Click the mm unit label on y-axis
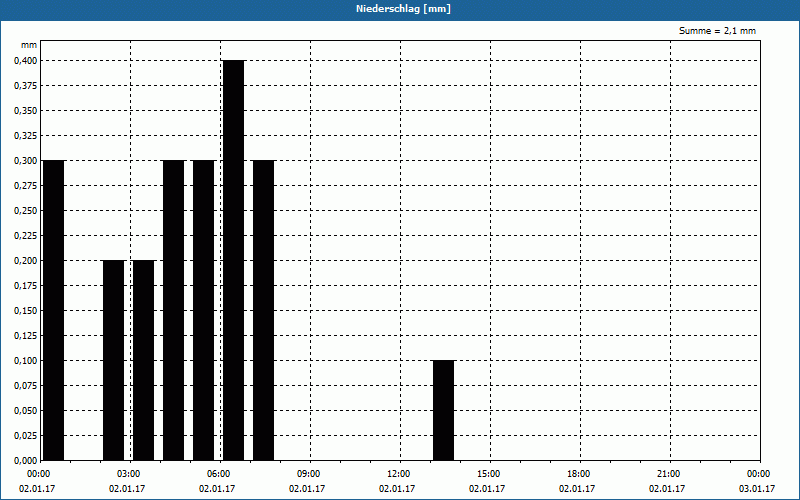This screenshot has height=500, width=800. 29,45
